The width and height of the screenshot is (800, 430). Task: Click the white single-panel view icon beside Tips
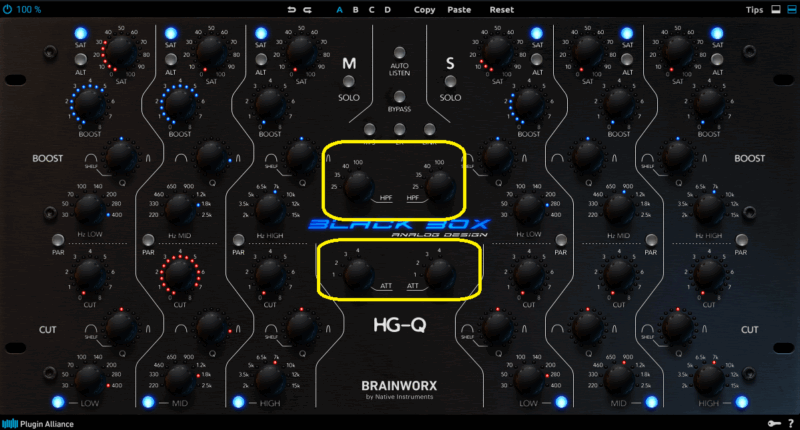coord(776,10)
